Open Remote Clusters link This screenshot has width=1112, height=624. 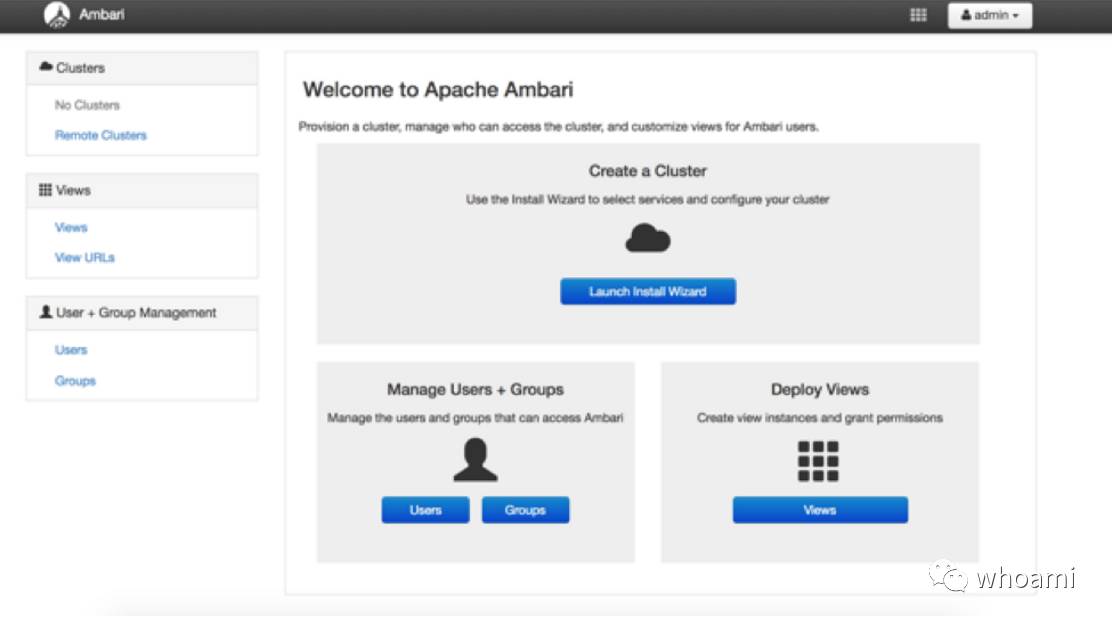coord(101,135)
